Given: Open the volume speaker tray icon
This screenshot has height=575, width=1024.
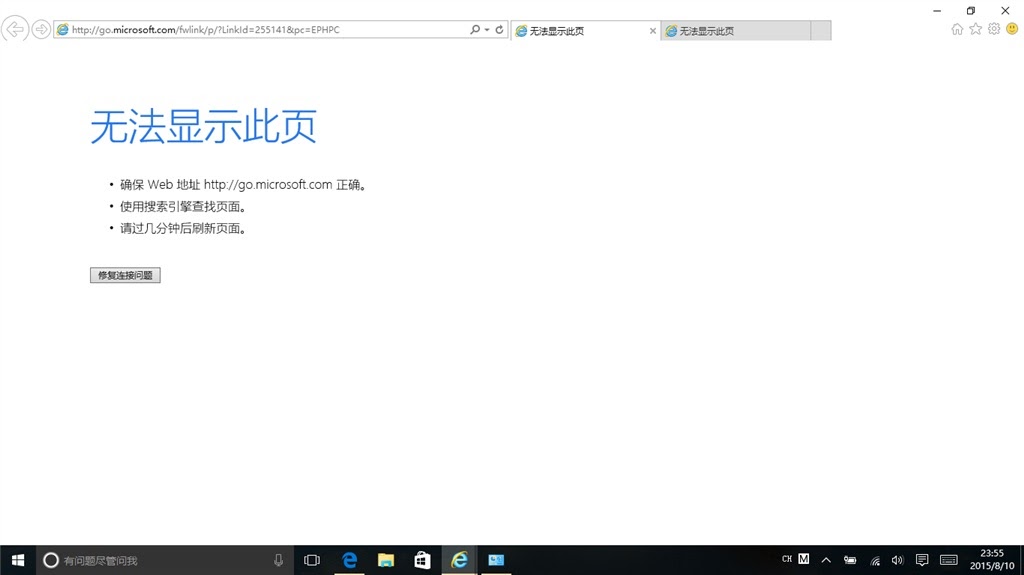Looking at the screenshot, I should point(898,560).
